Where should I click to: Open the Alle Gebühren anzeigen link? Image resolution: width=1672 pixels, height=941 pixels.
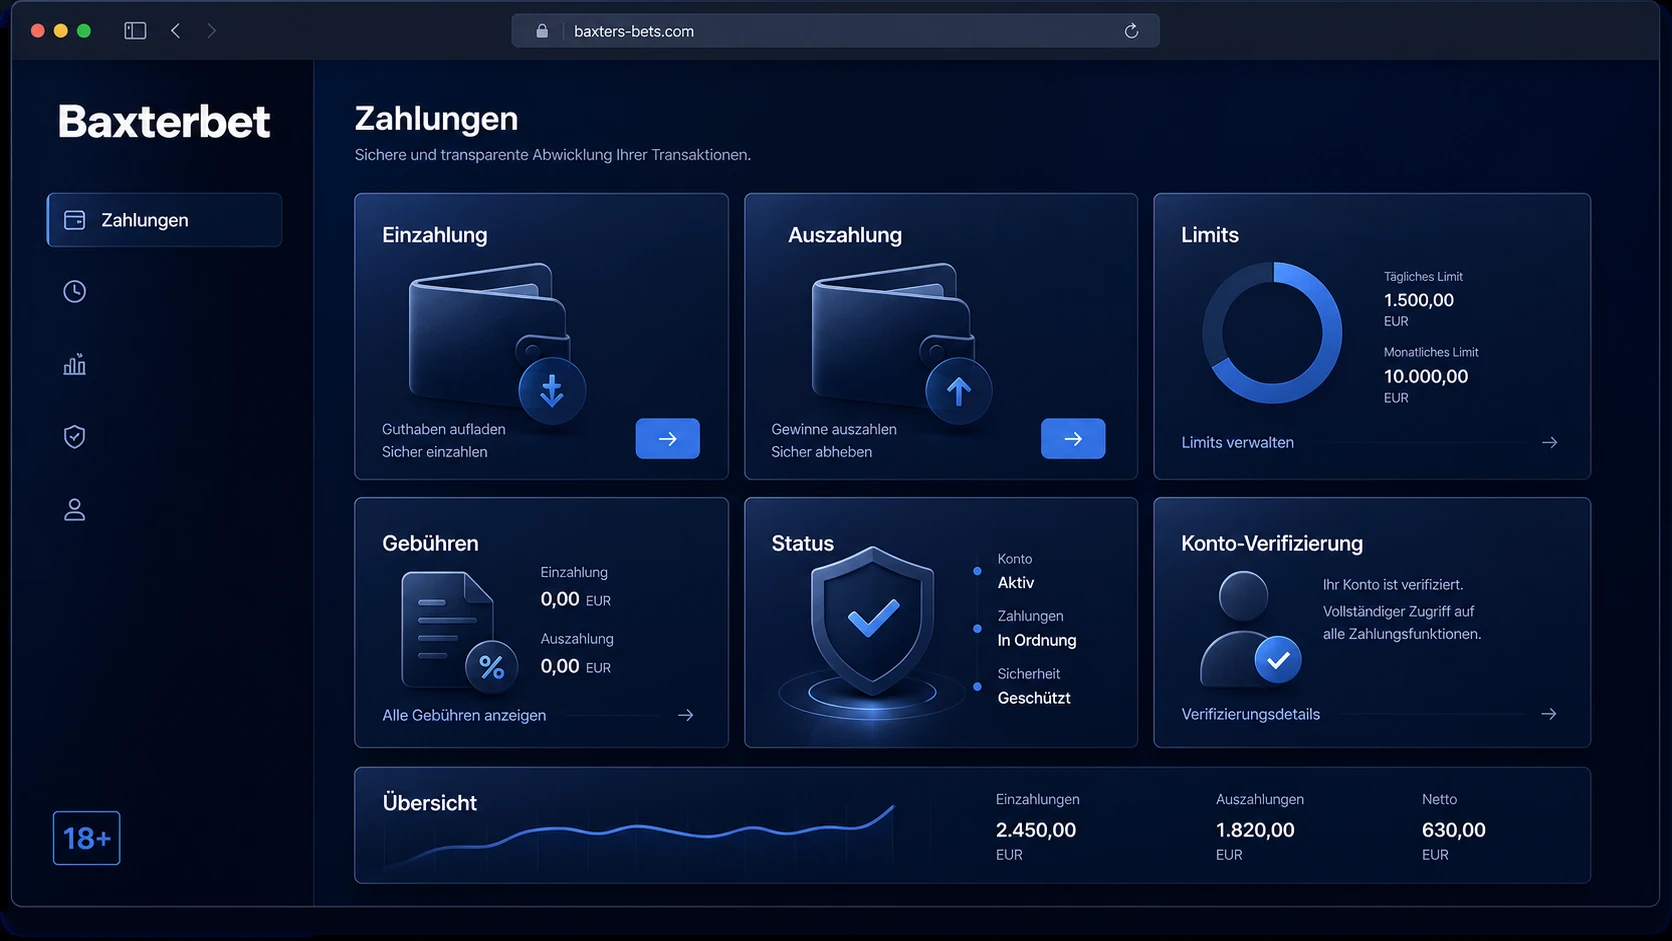click(x=464, y=715)
